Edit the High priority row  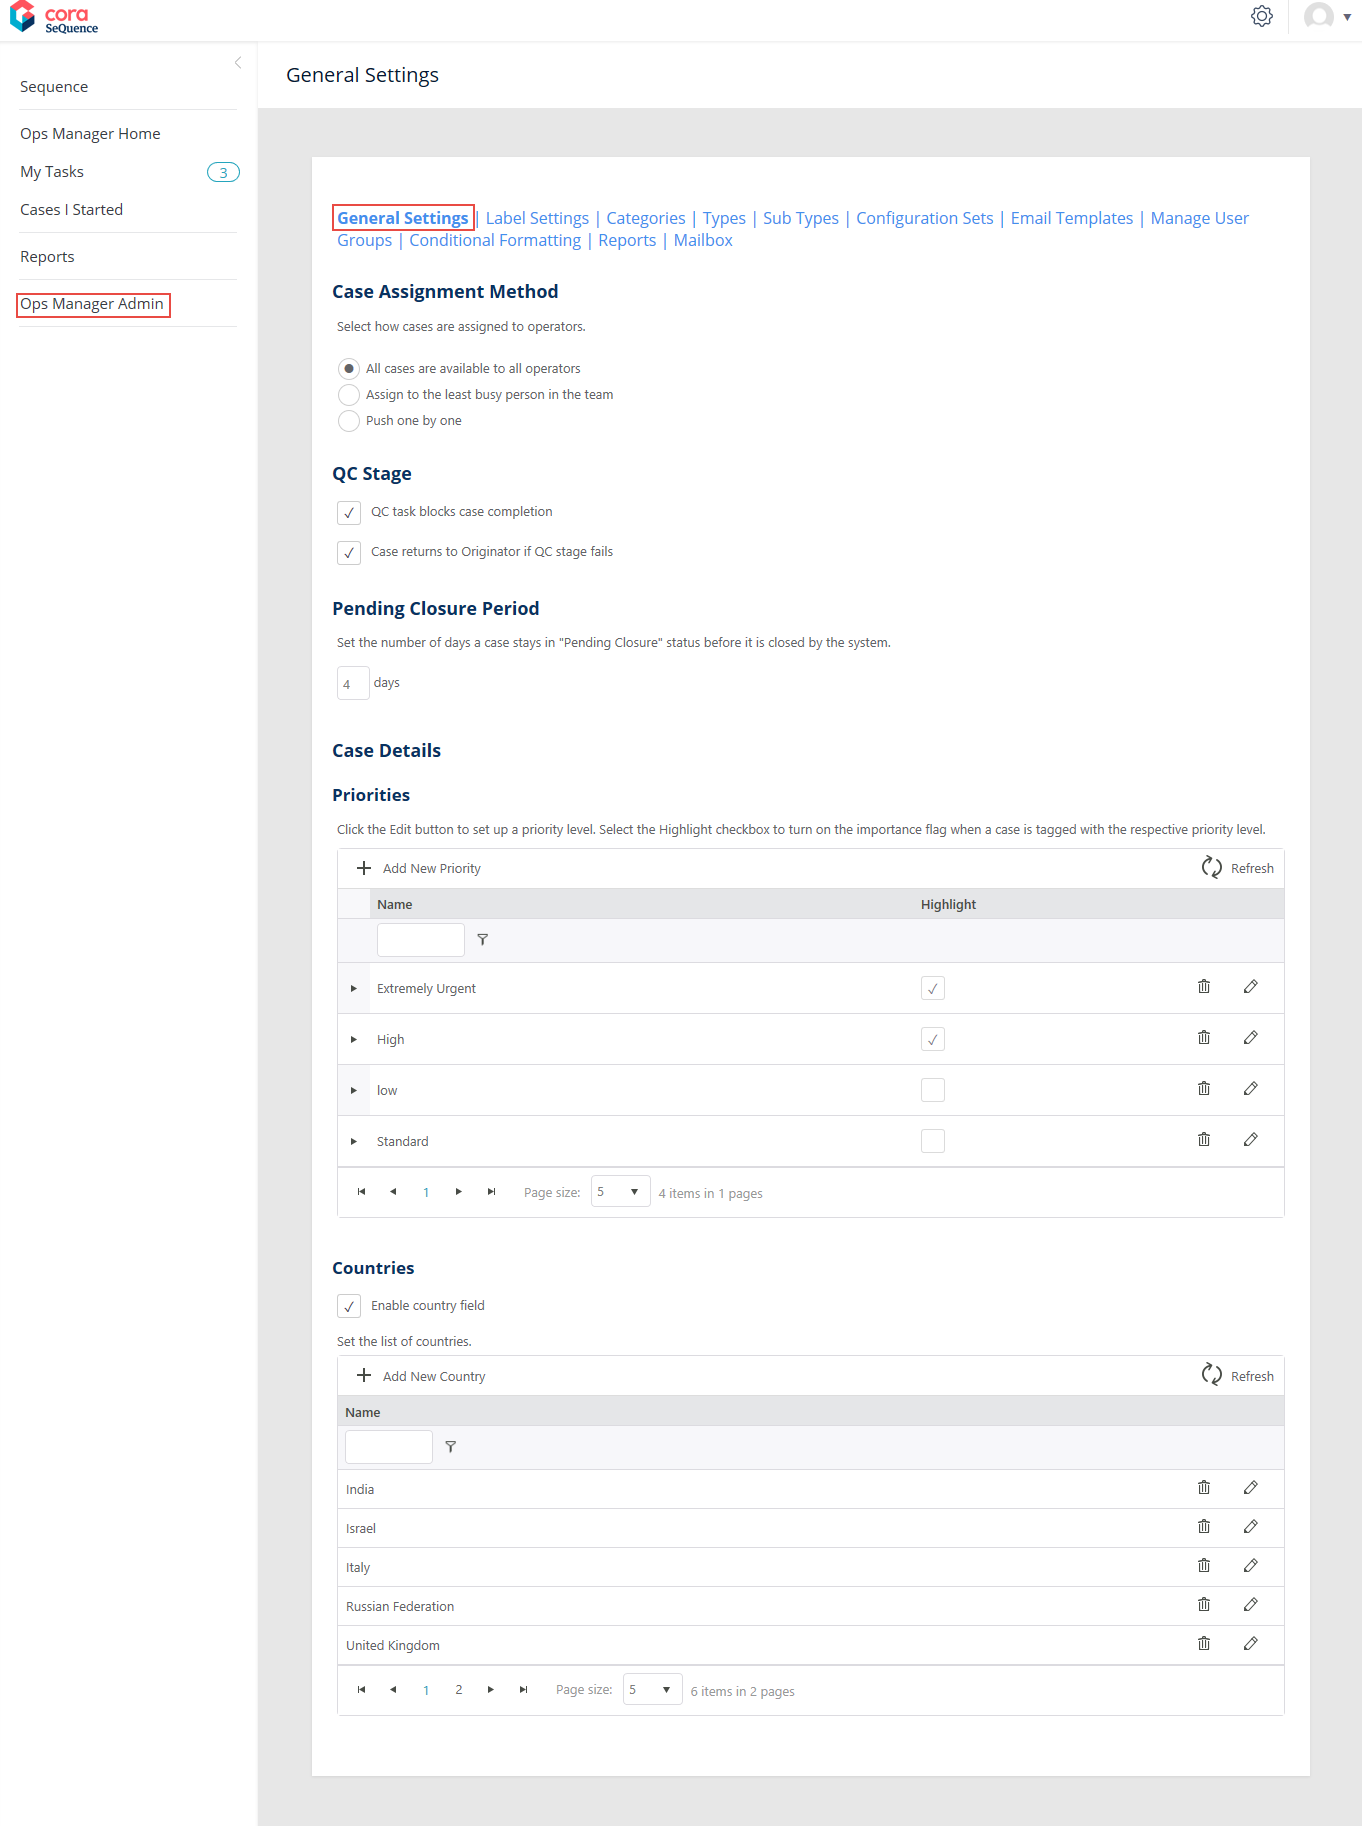1250,1038
